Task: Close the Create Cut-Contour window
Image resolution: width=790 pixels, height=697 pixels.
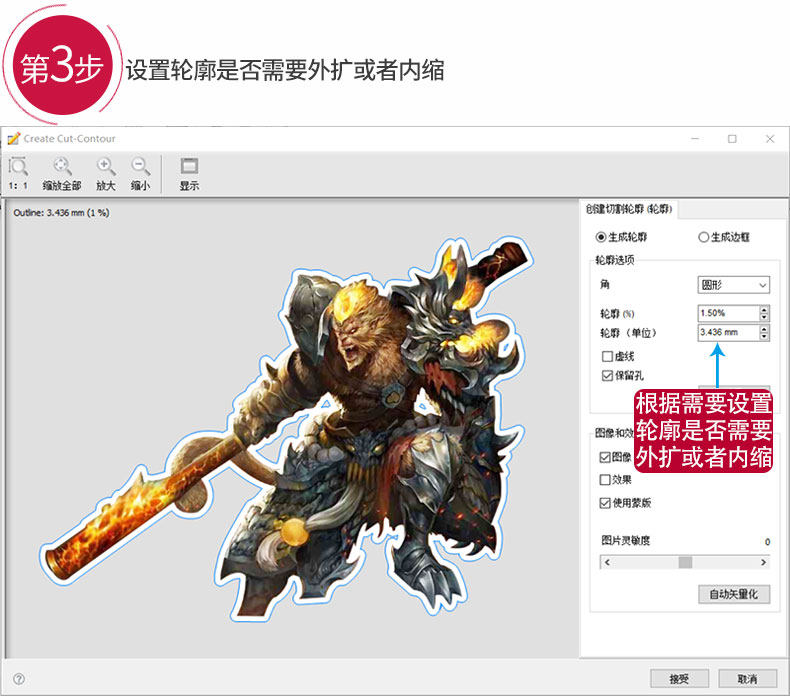Action: tap(770, 139)
